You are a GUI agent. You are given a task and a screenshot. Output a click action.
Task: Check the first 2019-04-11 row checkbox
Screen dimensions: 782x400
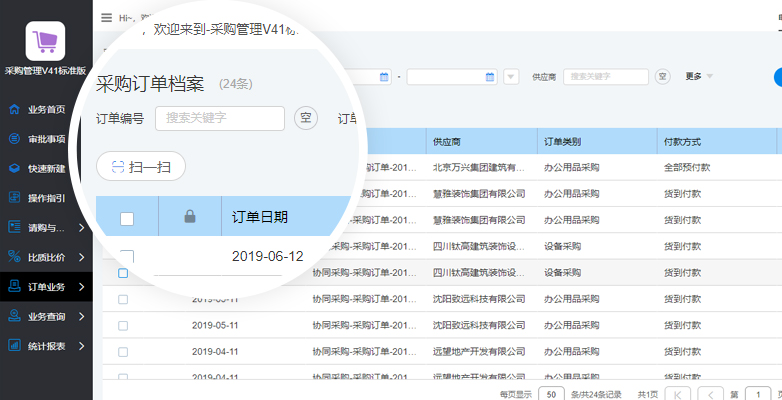coord(123,352)
